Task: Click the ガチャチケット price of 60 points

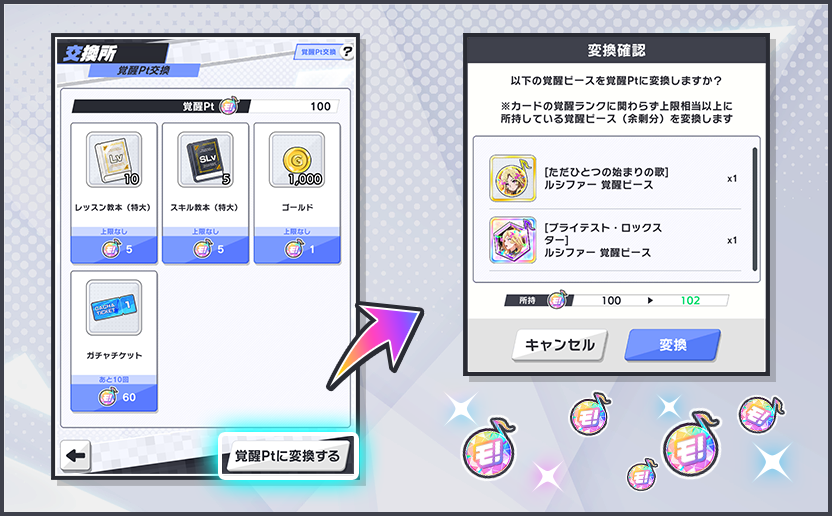Action: click(x=114, y=397)
